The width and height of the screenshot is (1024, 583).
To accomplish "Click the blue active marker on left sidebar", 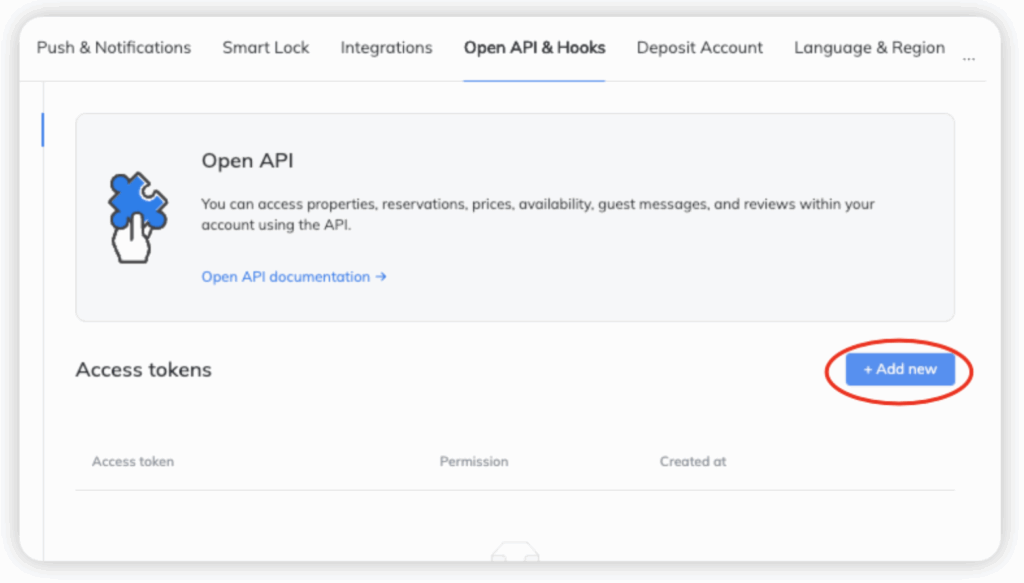I will [x=42, y=130].
